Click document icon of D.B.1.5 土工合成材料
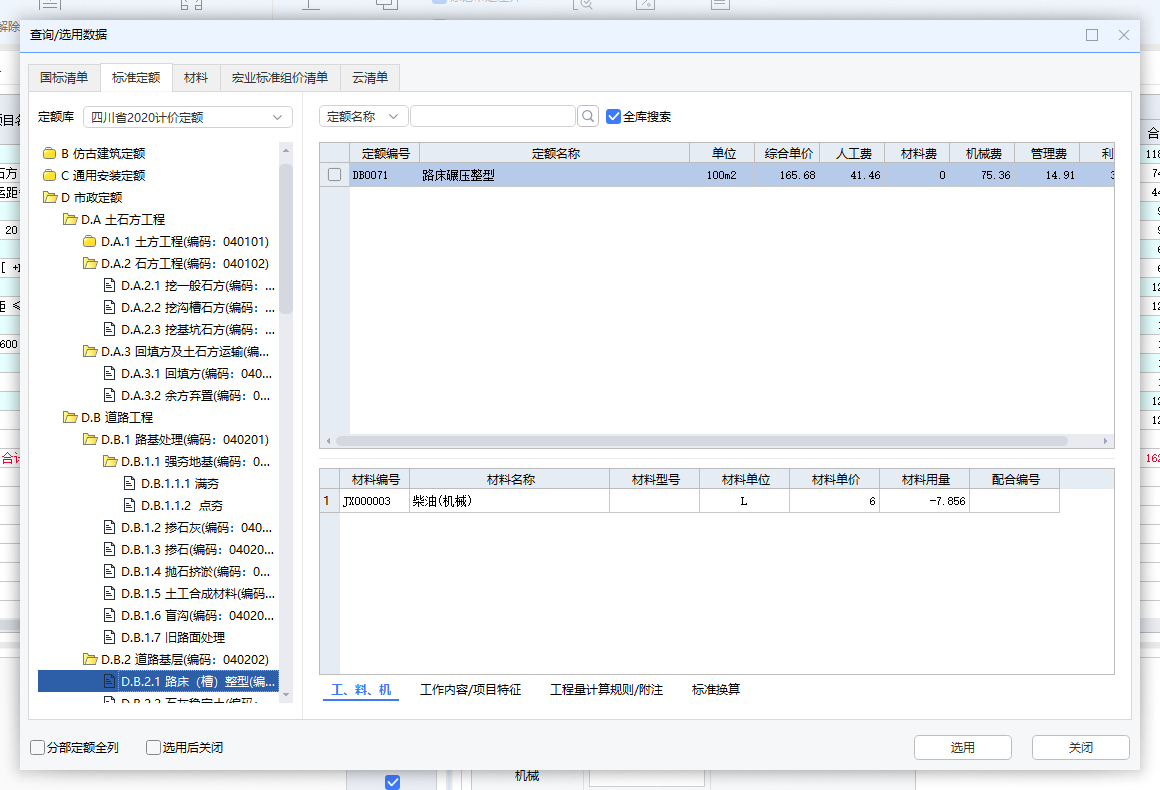 [x=109, y=593]
